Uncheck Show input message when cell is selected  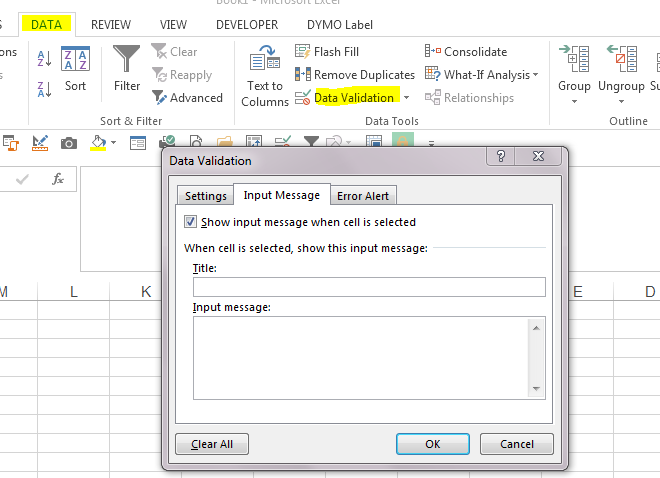[191, 222]
